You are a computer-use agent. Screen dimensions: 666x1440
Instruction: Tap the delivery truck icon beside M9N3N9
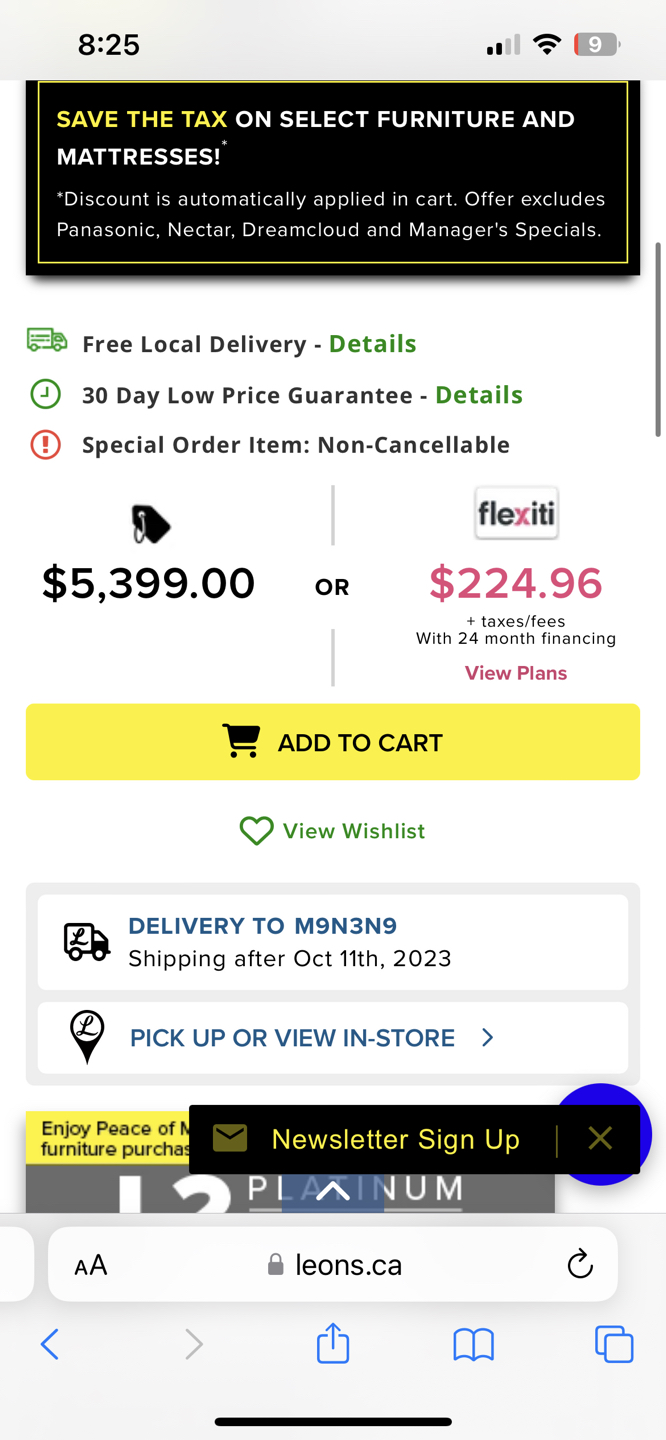pyautogui.click(x=87, y=941)
